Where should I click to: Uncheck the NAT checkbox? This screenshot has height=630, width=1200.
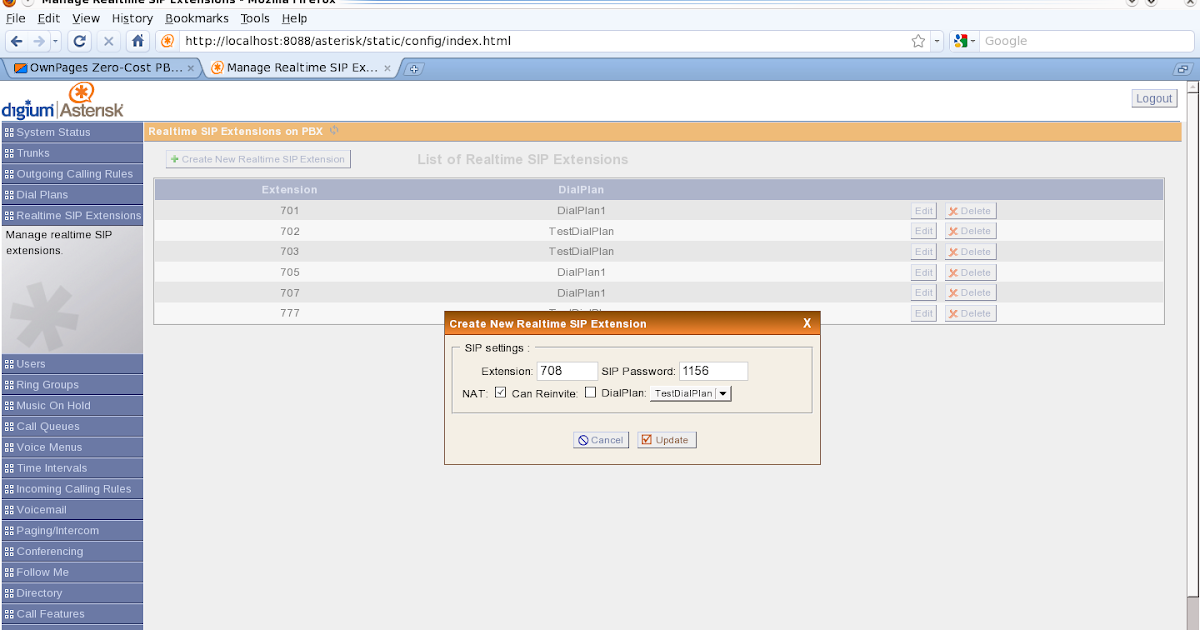500,392
